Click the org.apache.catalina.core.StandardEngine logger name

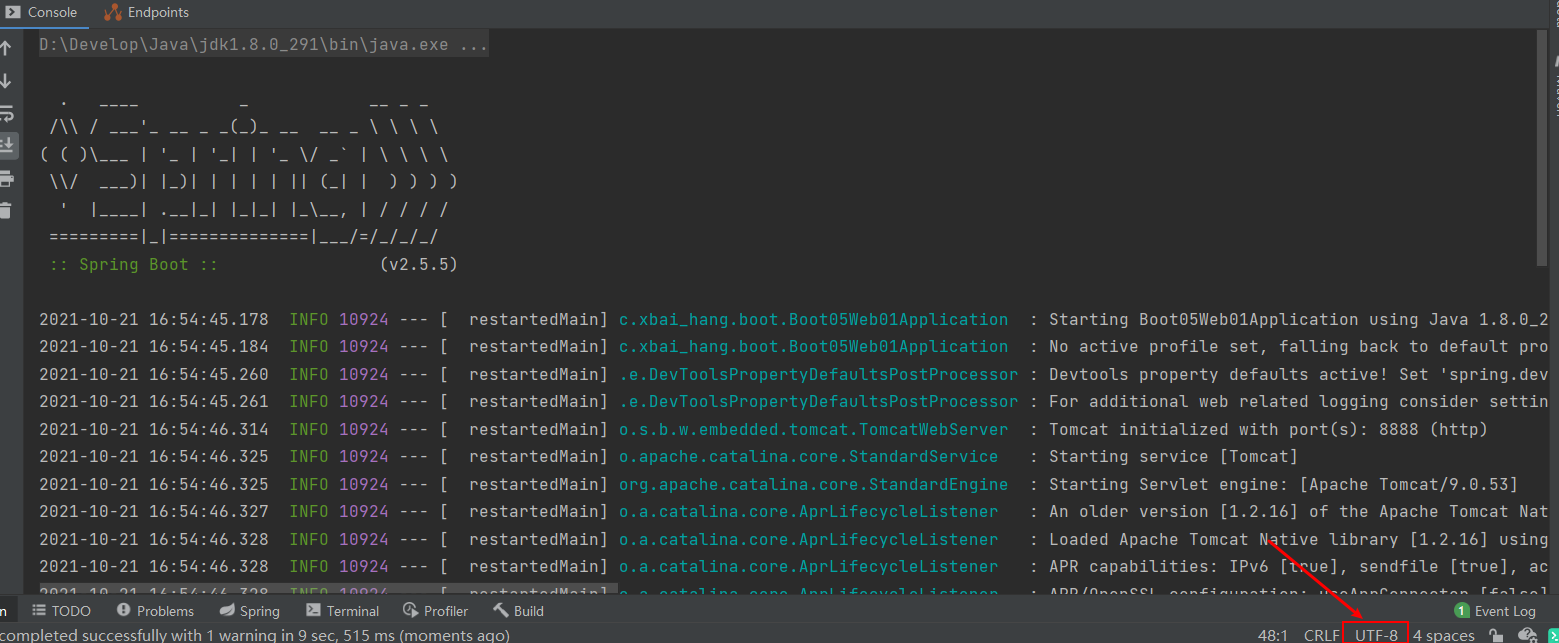[x=813, y=485]
